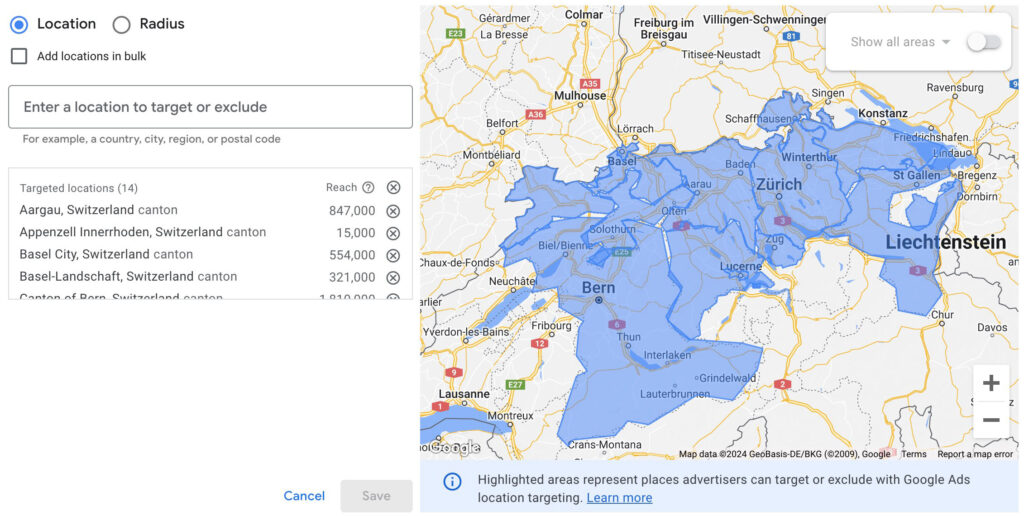Click the Bern label on the map
The width and height of the screenshot is (1024, 516).
pos(598,288)
